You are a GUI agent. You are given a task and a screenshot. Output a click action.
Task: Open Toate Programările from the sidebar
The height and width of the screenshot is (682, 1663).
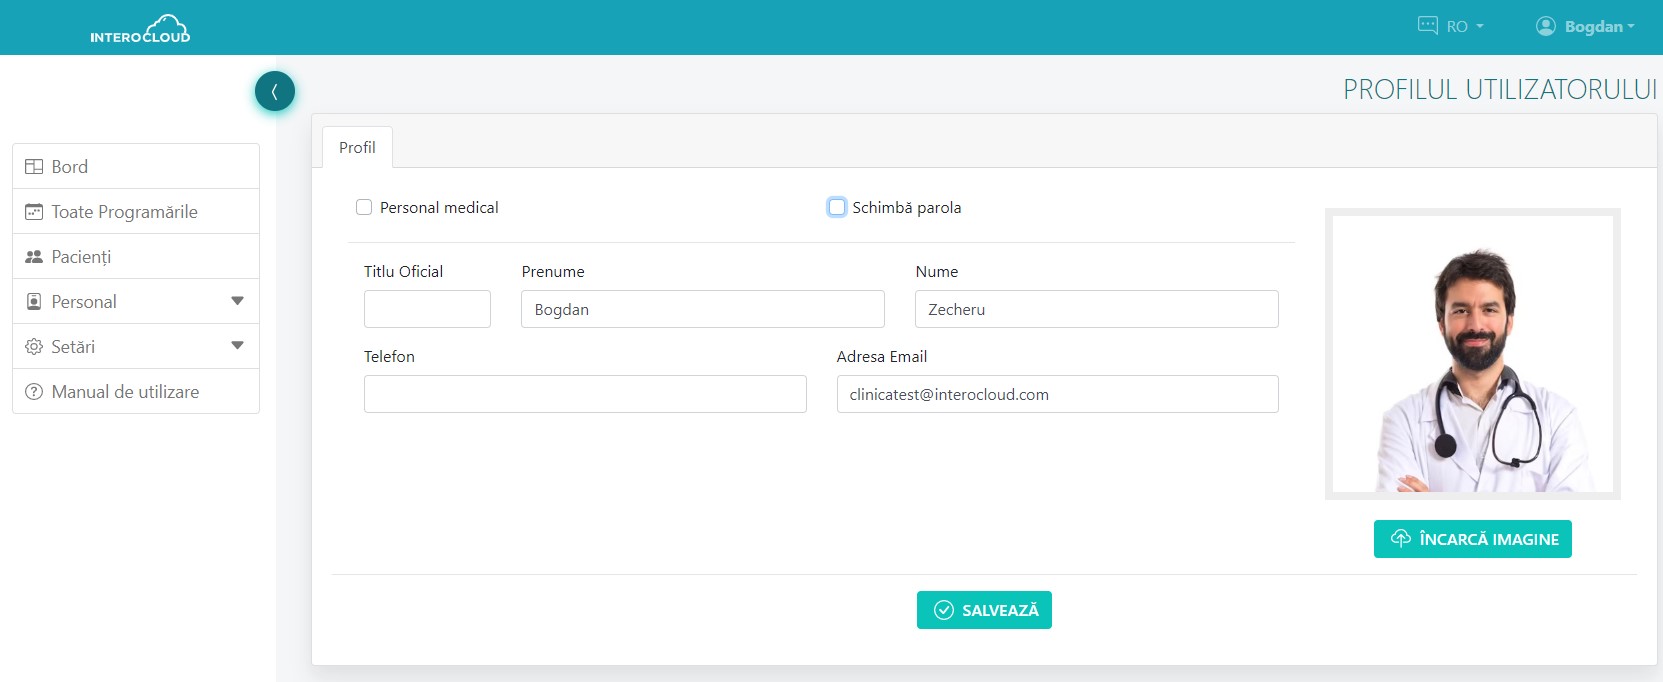125,212
